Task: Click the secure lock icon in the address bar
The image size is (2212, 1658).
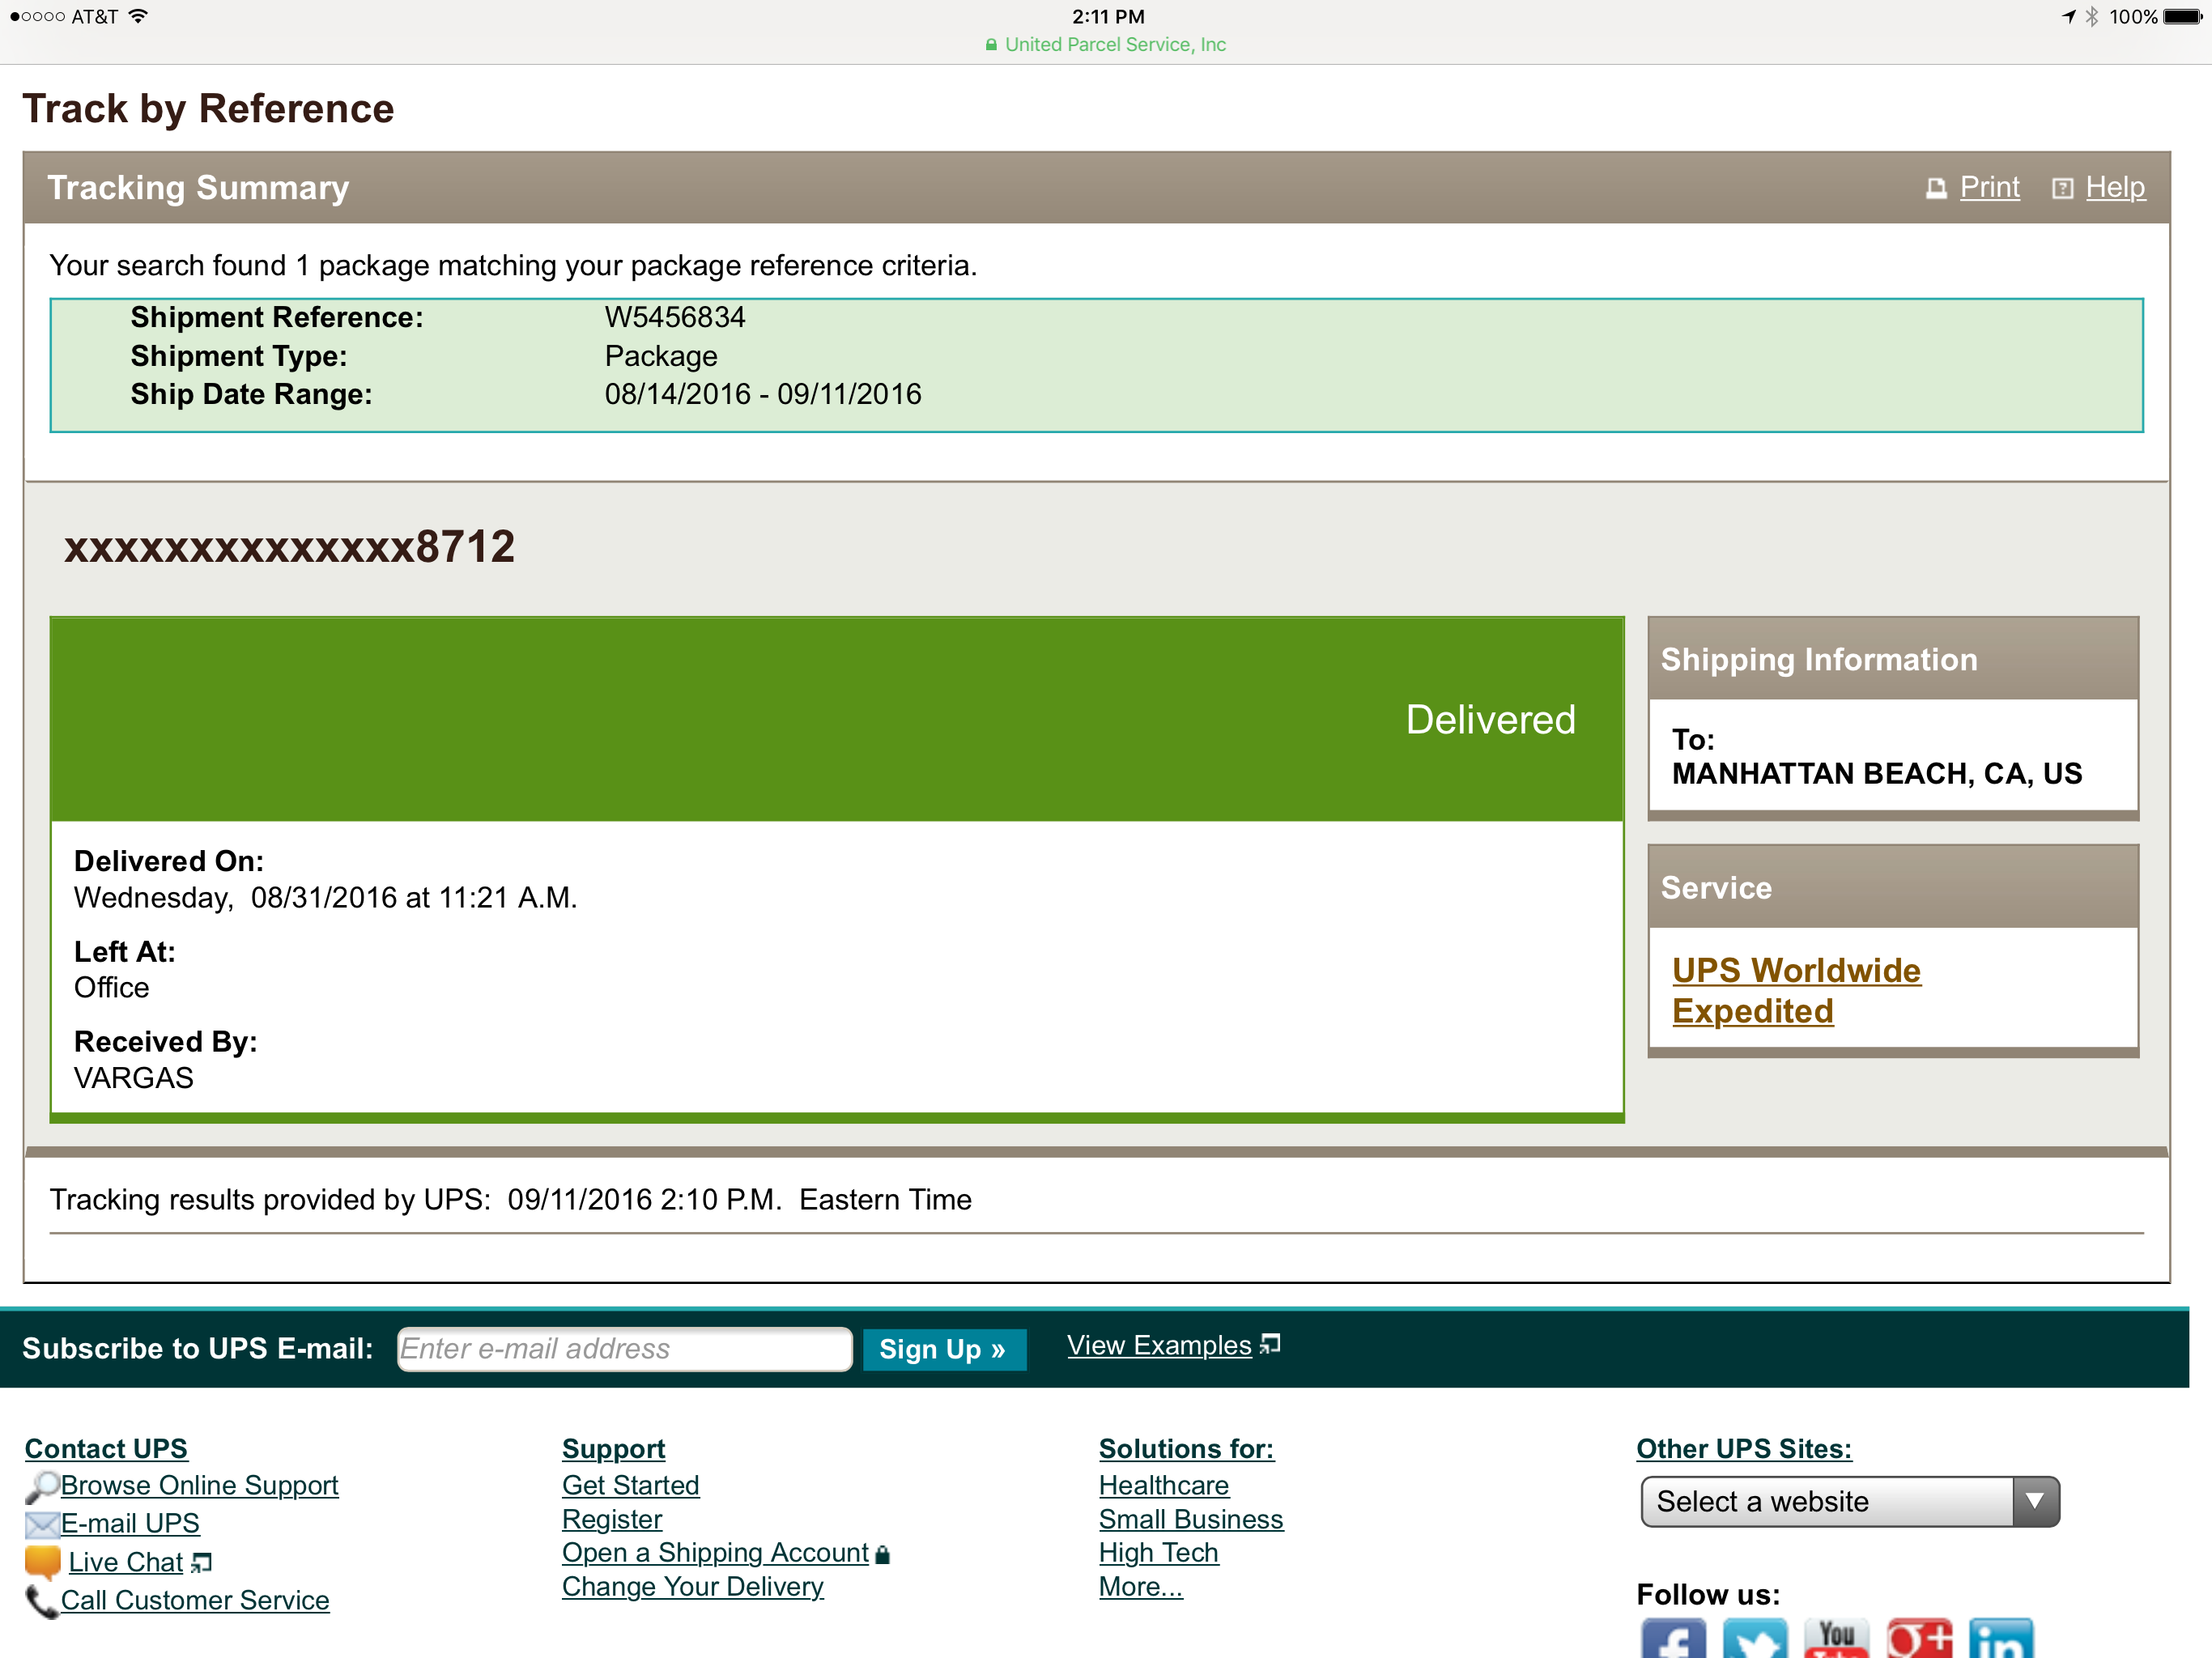Action: coord(991,45)
